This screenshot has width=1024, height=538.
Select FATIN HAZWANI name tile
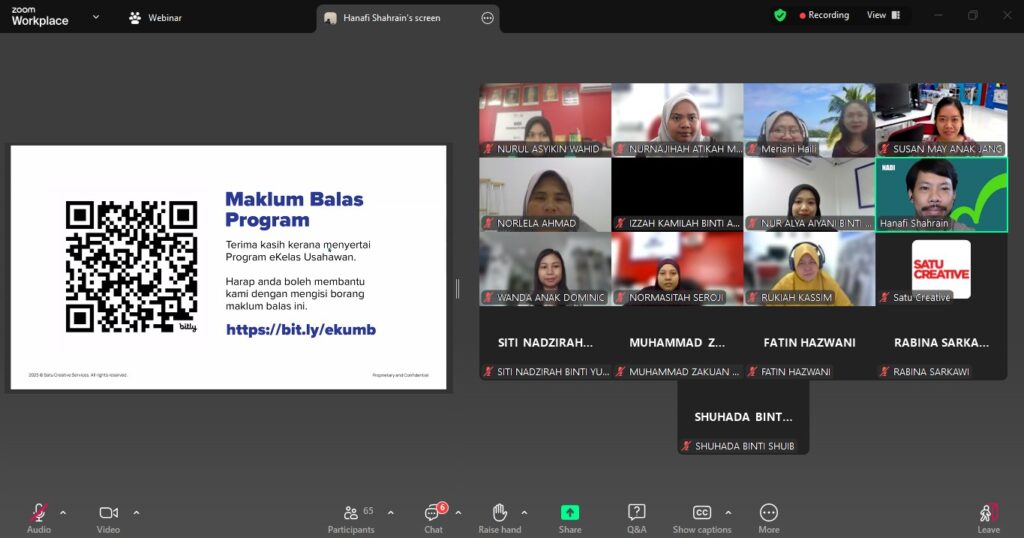coord(809,343)
